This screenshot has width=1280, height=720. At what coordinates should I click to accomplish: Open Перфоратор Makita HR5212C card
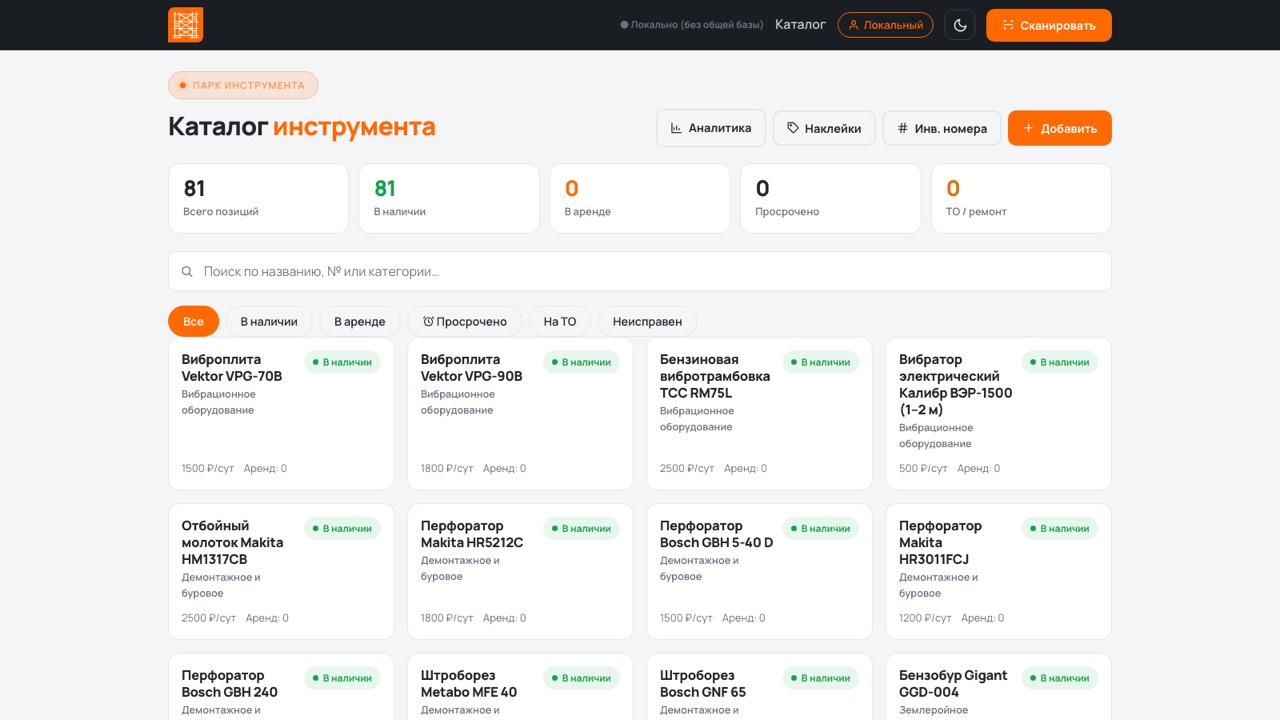pyautogui.click(x=520, y=572)
